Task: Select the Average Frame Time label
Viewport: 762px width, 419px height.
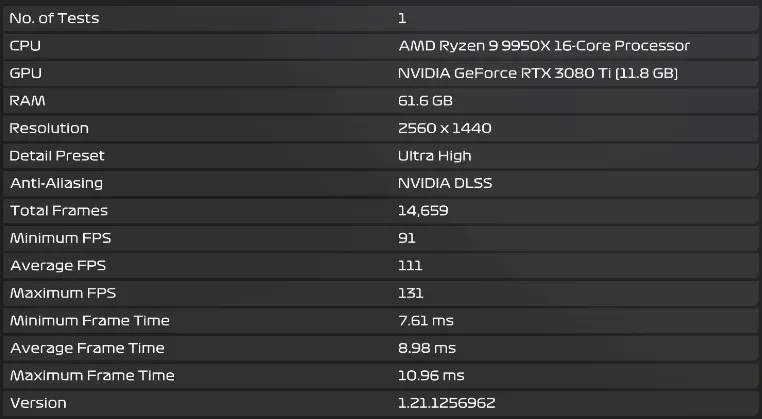Action: click(x=87, y=348)
